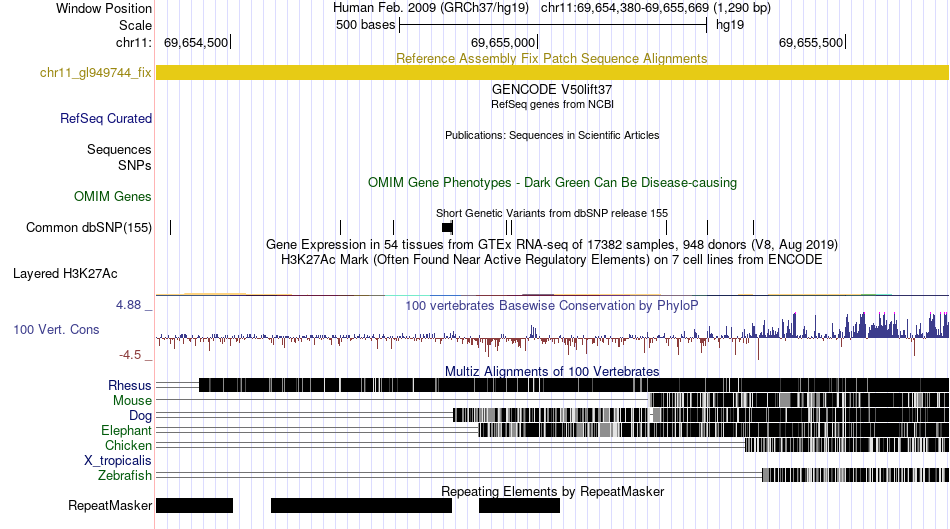
Task: Click the Common dbSNP(155) track label
Action: pos(89,227)
